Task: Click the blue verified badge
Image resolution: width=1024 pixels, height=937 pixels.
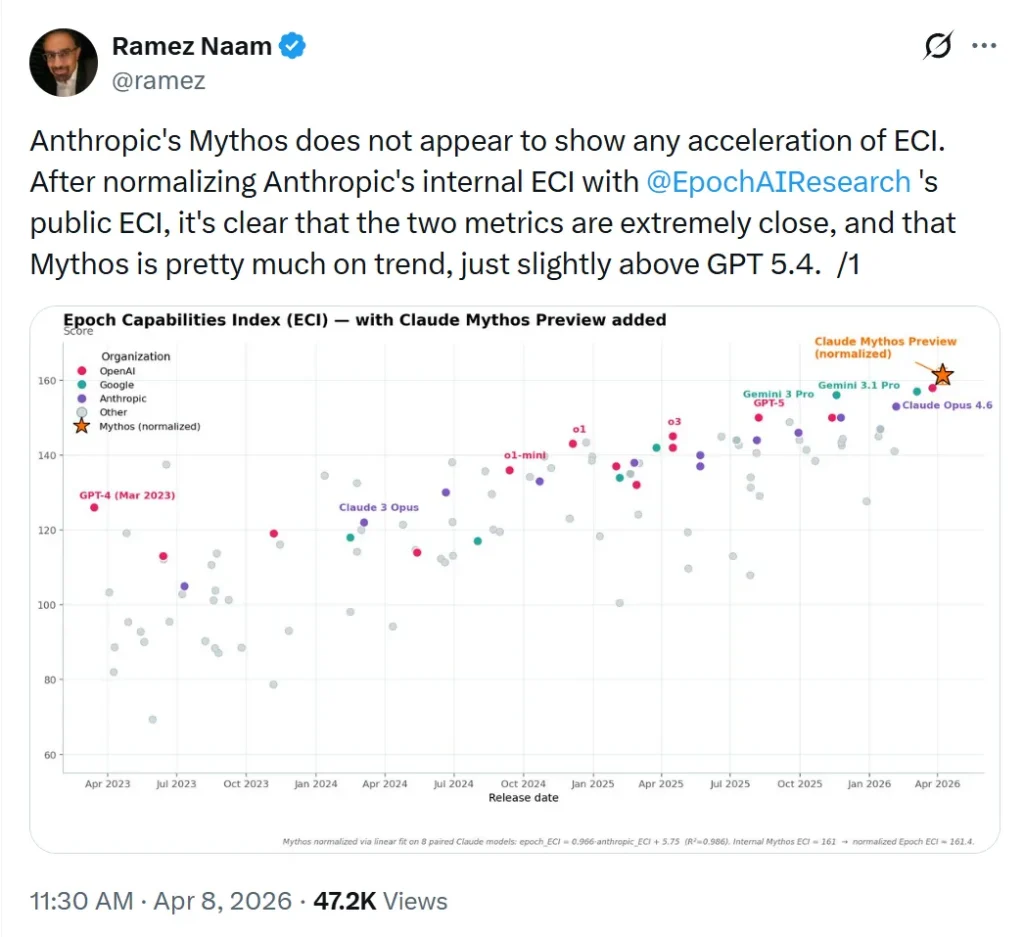Action: 292,46
